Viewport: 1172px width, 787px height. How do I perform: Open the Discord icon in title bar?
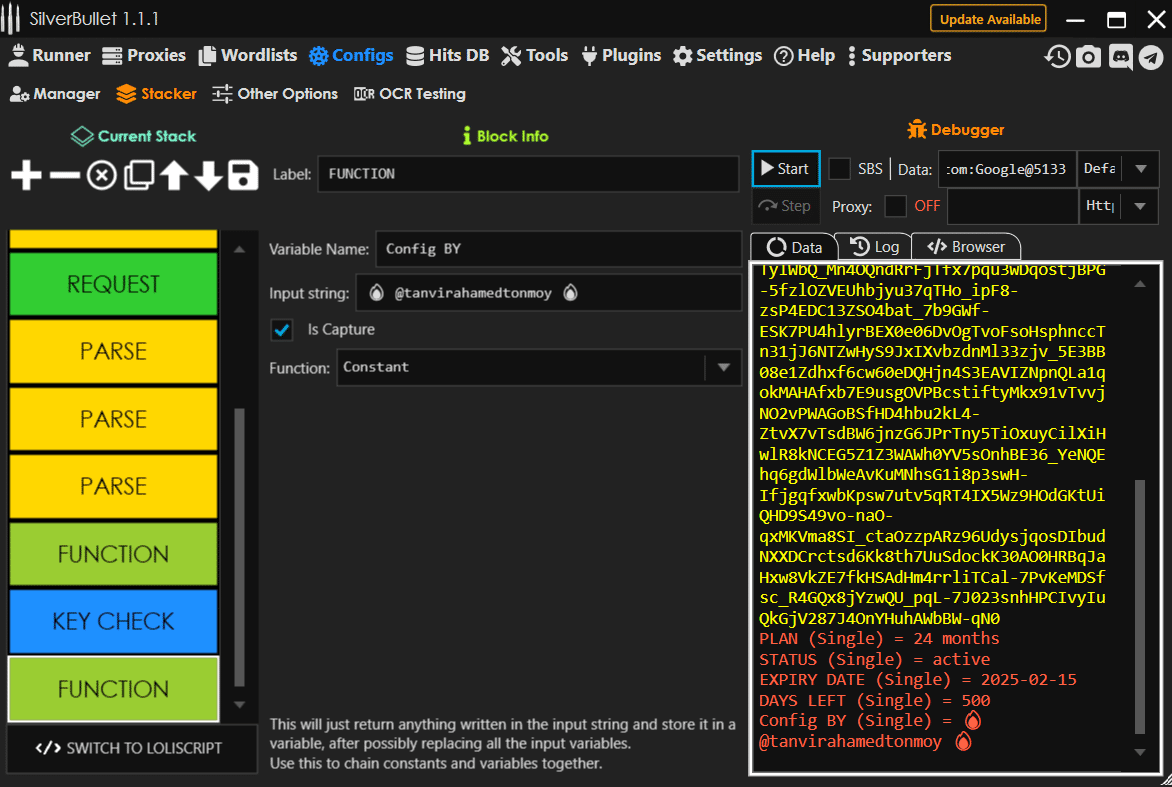(x=1120, y=57)
